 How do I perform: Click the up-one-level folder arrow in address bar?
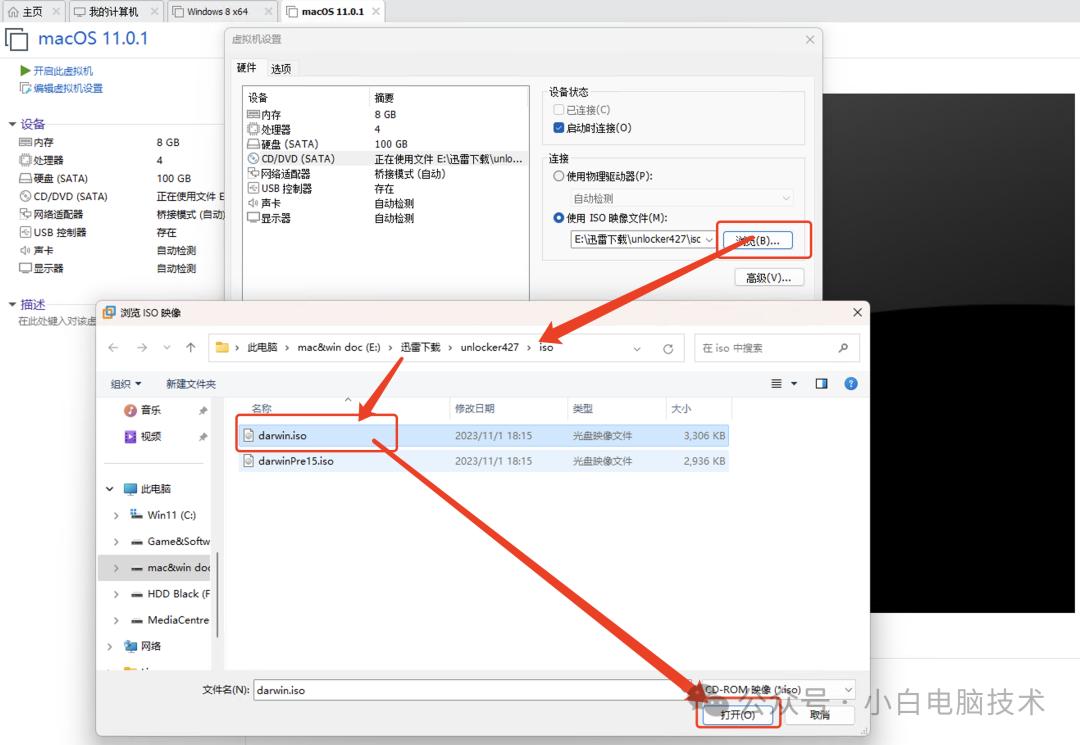pos(190,346)
